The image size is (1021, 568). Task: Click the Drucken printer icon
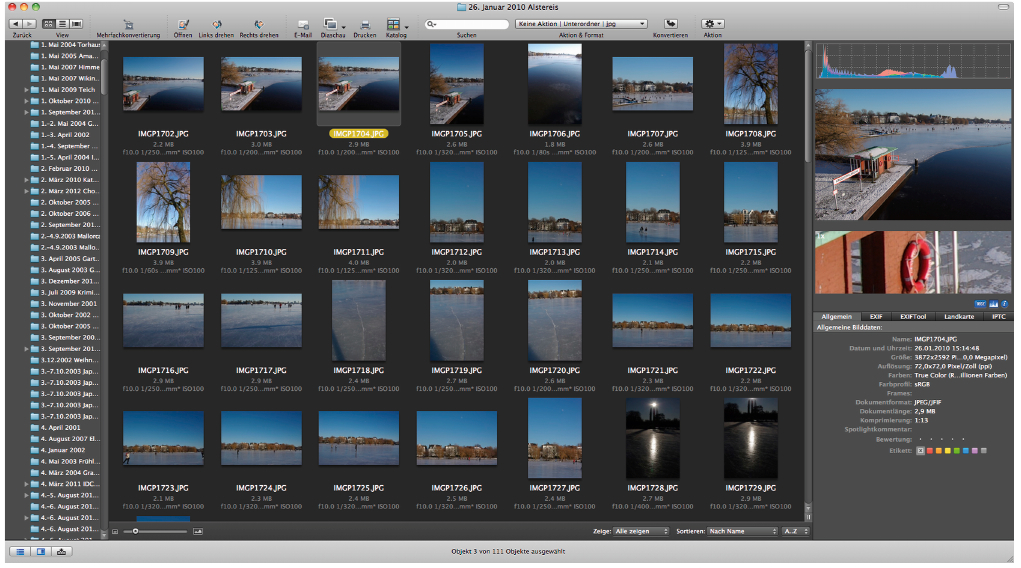point(365,23)
